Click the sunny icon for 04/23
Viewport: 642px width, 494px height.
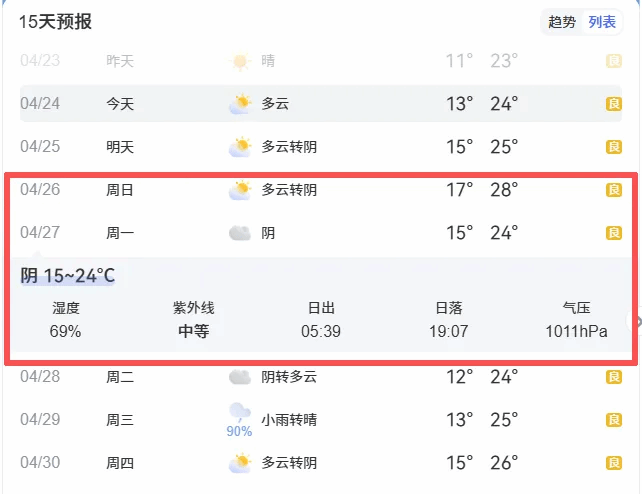(240, 61)
